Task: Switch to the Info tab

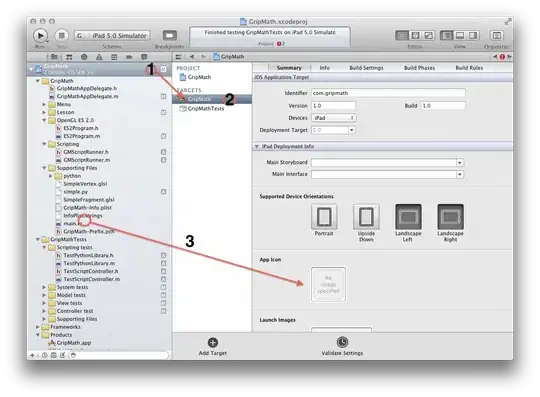Action: 324,68
